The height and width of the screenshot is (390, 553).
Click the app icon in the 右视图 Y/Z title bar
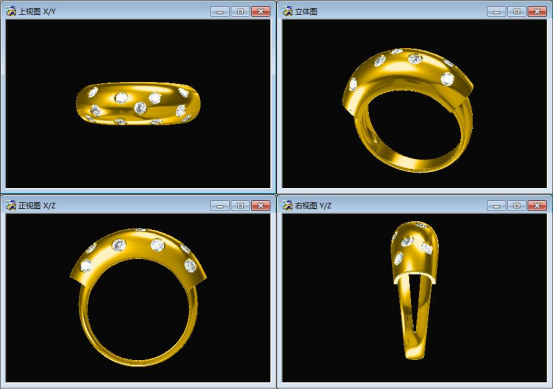287,205
